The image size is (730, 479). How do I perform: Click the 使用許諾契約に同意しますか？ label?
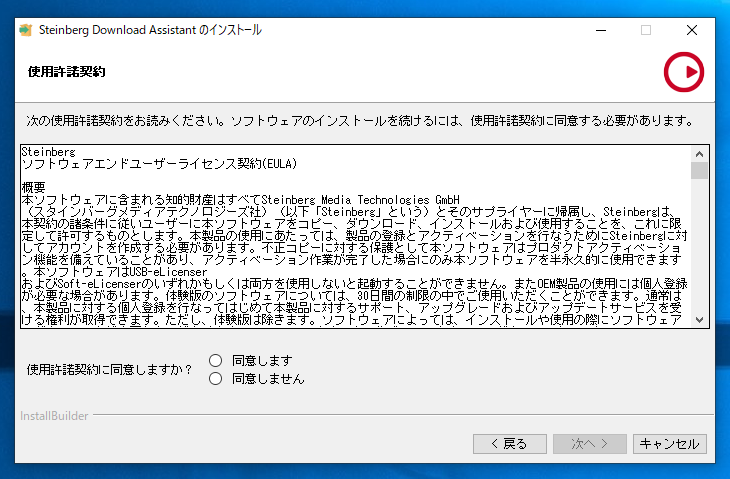[109, 370]
